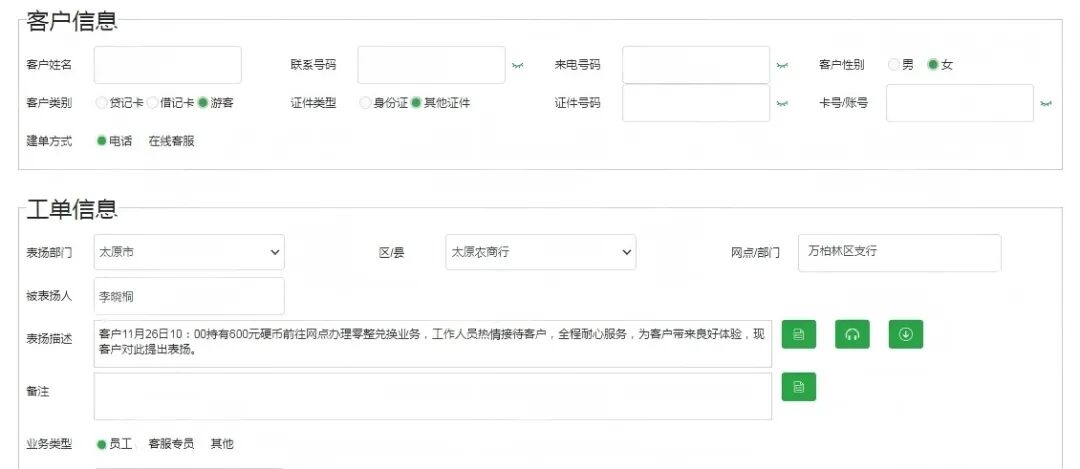Click the 客户姓名 input field
This screenshot has height=469, width=1080.
168,65
